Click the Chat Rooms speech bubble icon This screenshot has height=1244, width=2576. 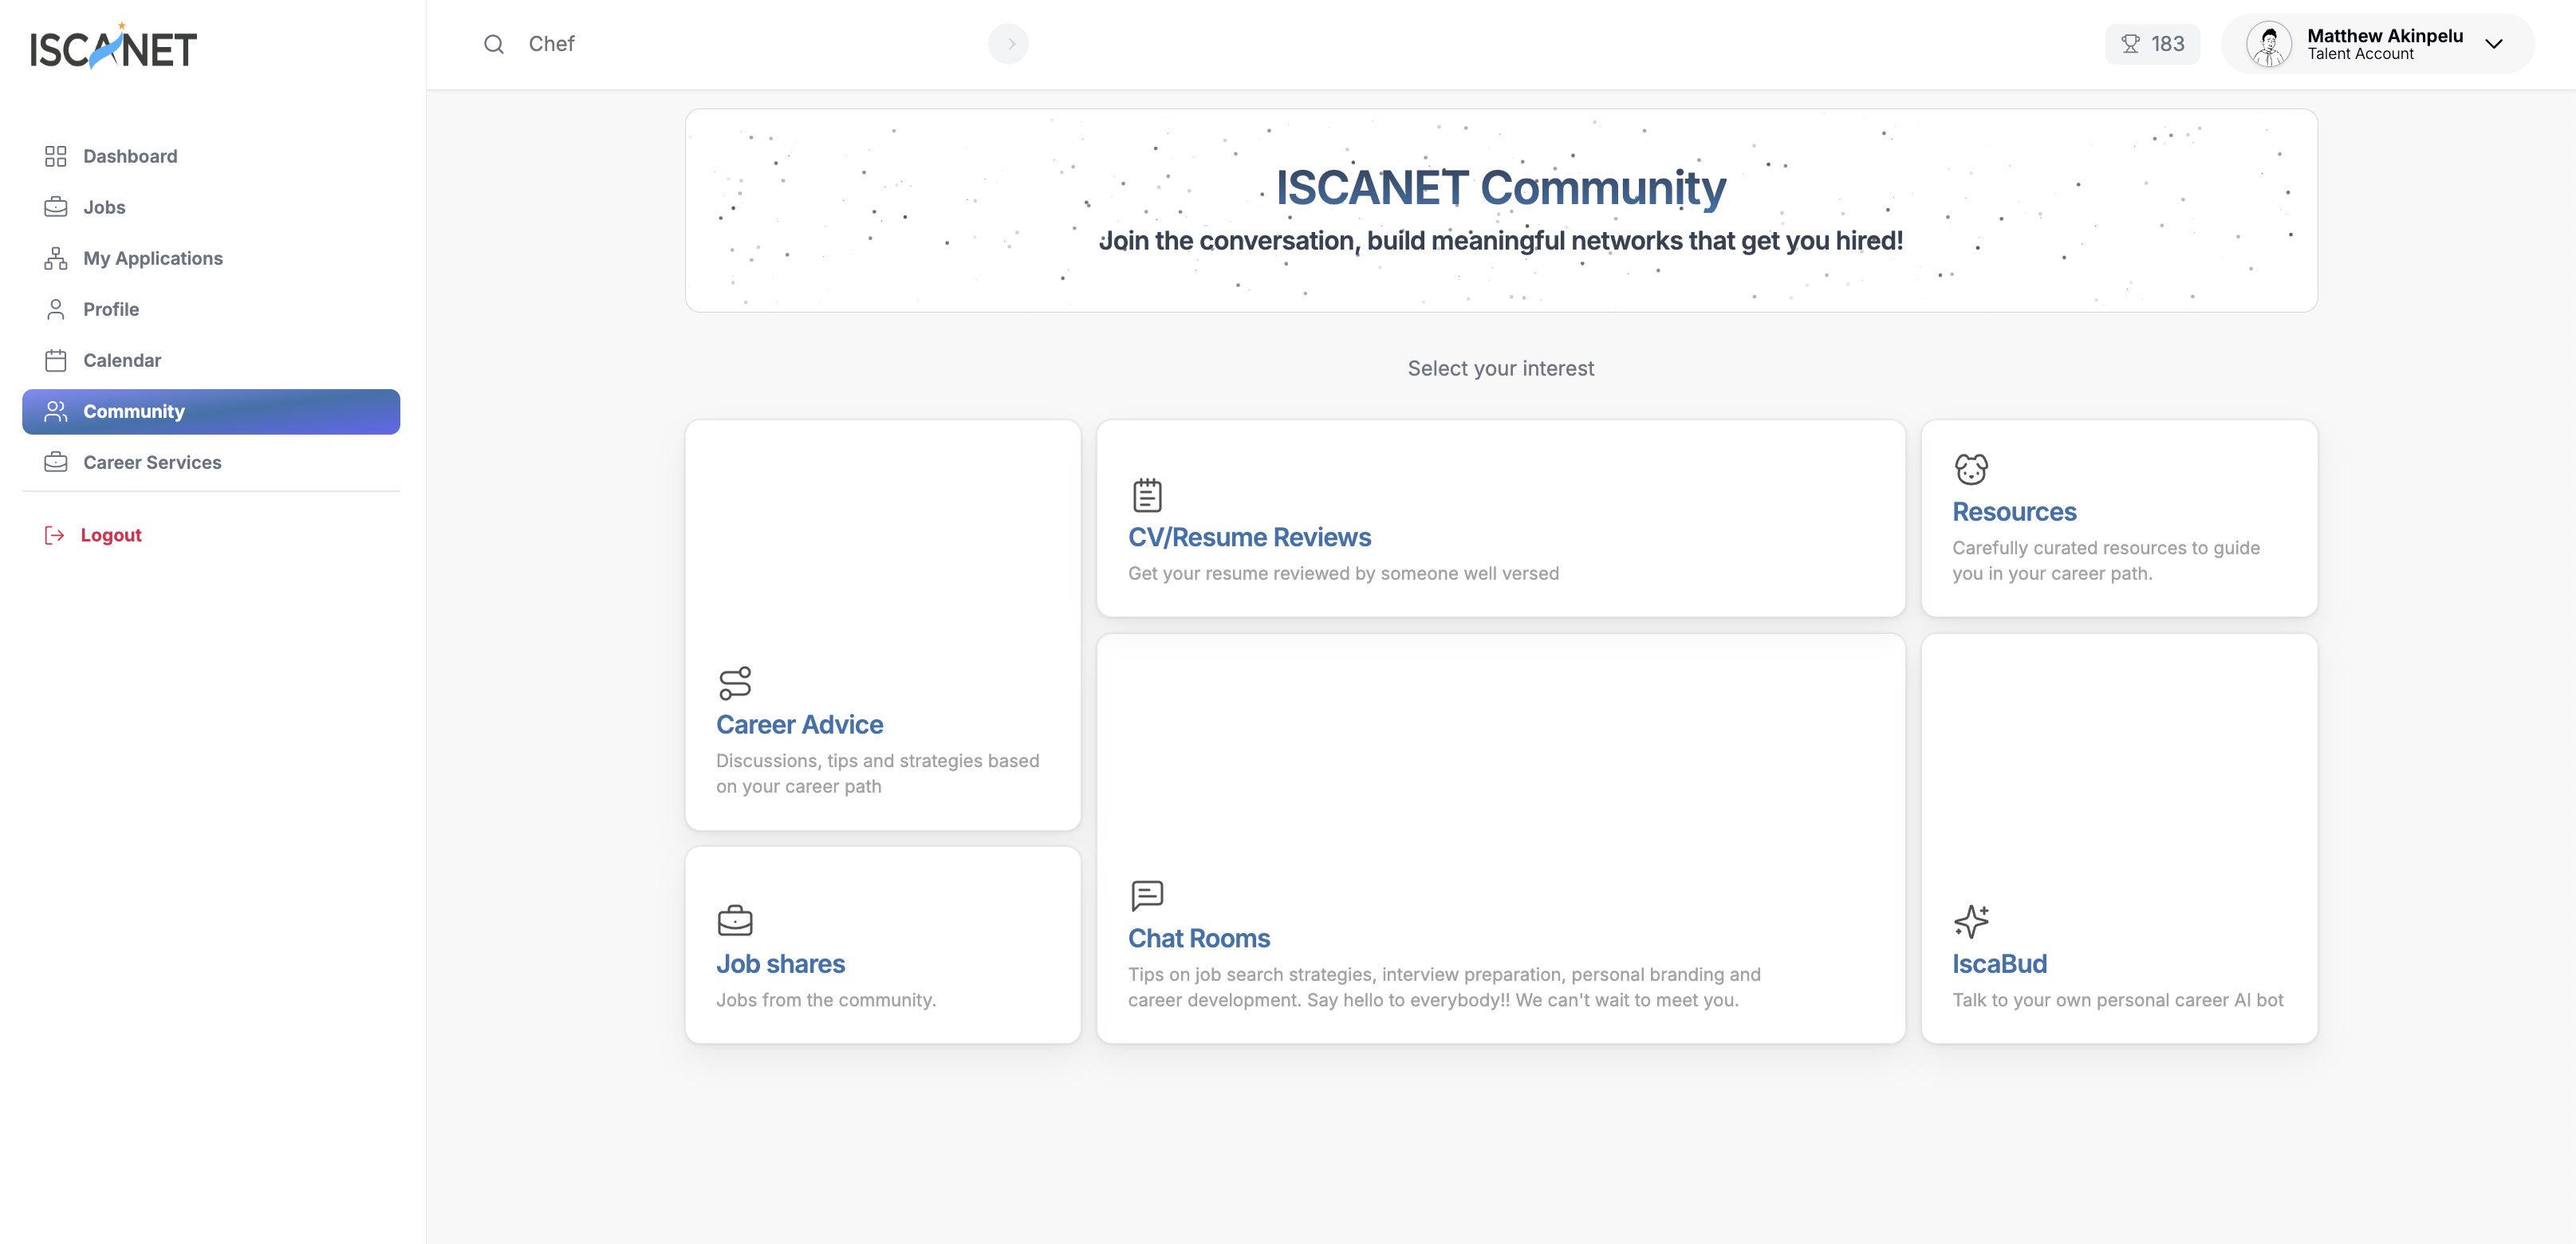pos(1146,894)
